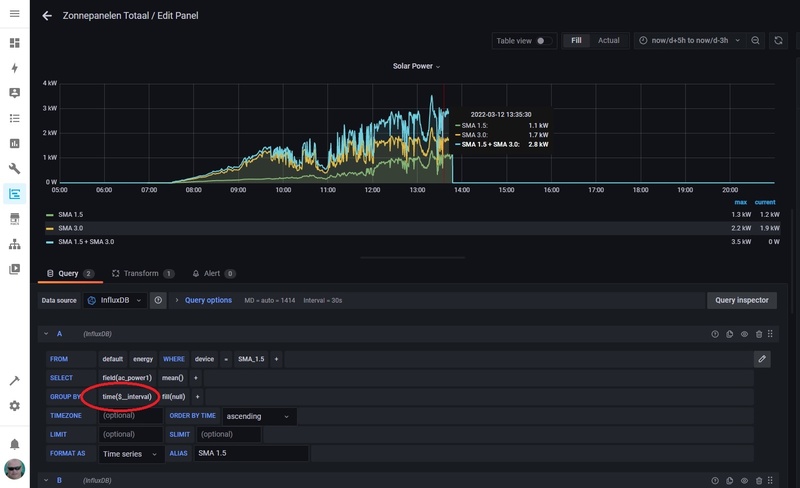Viewport: 800px width, 488px height.
Task: Open the data source help icon
Action: 158,300
